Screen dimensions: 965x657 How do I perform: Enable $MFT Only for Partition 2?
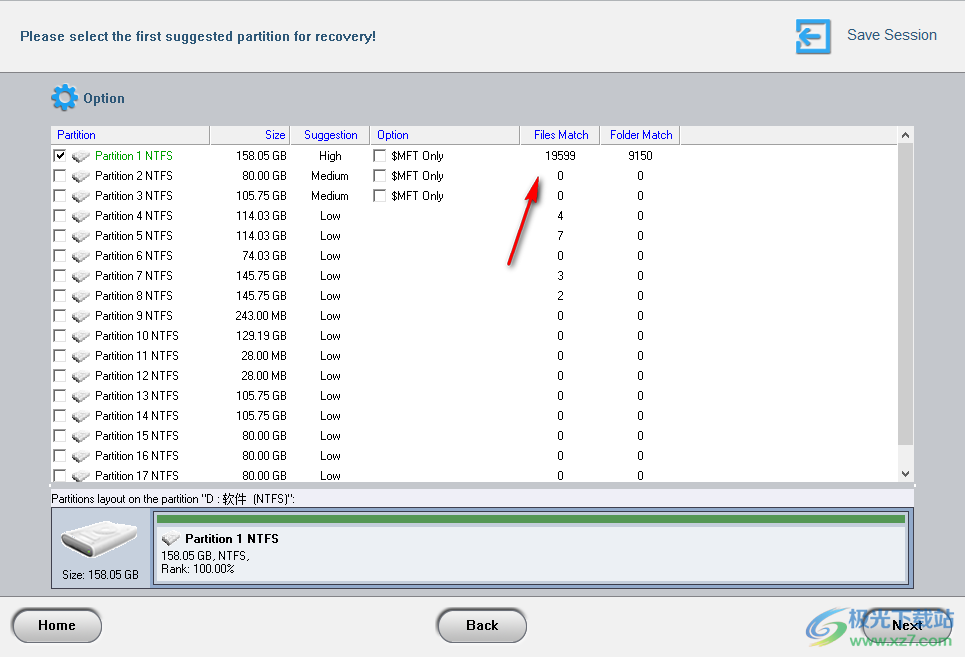pos(380,176)
